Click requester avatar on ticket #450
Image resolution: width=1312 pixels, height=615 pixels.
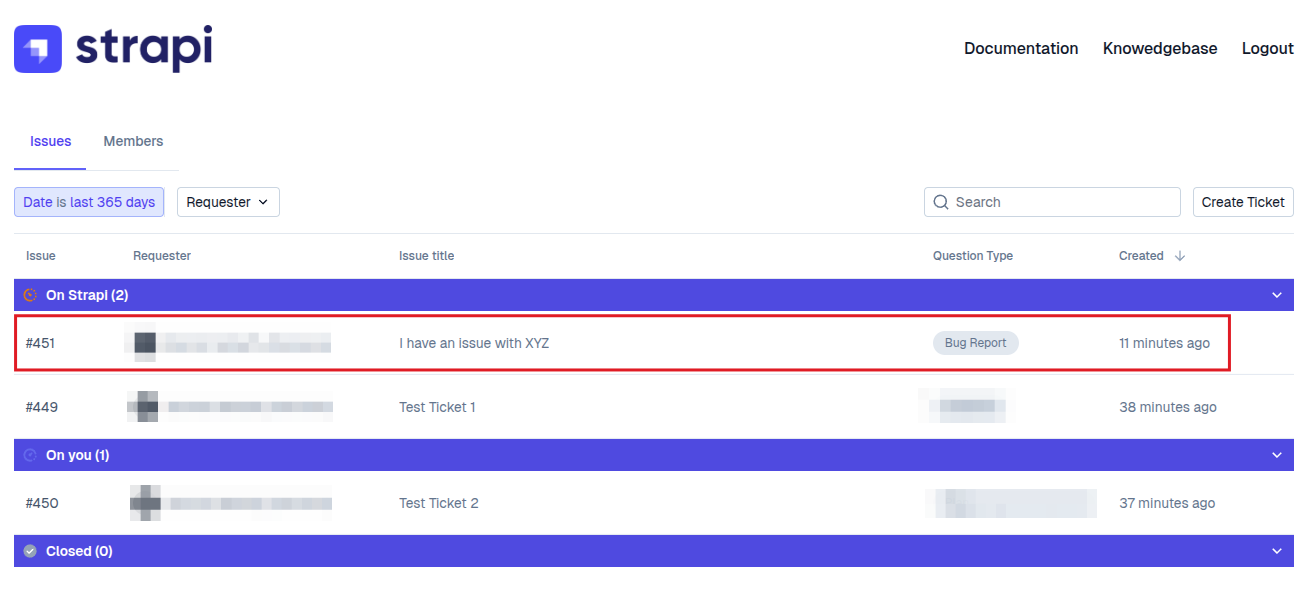146,503
